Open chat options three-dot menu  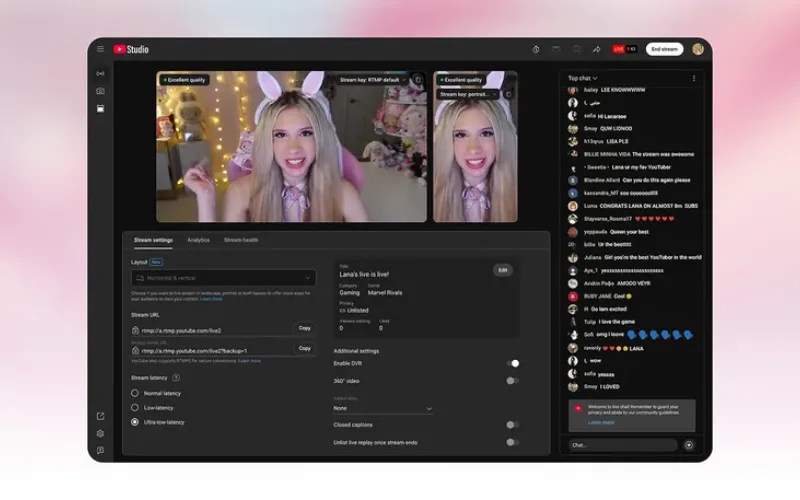coord(694,78)
